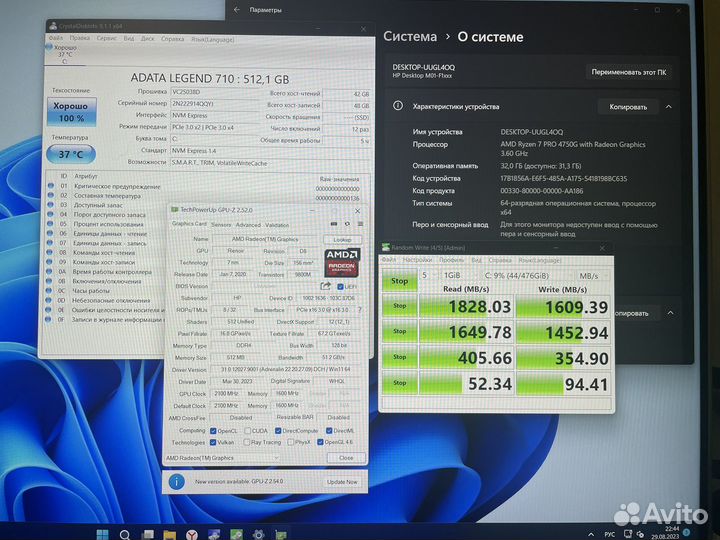Open taskbar Search

click(x=124, y=534)
